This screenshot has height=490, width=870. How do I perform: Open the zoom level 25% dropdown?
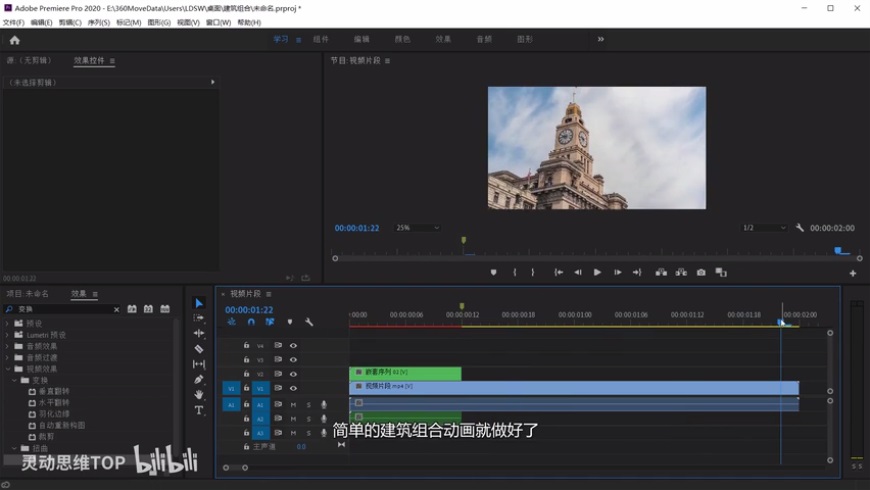tap(417, 228)
